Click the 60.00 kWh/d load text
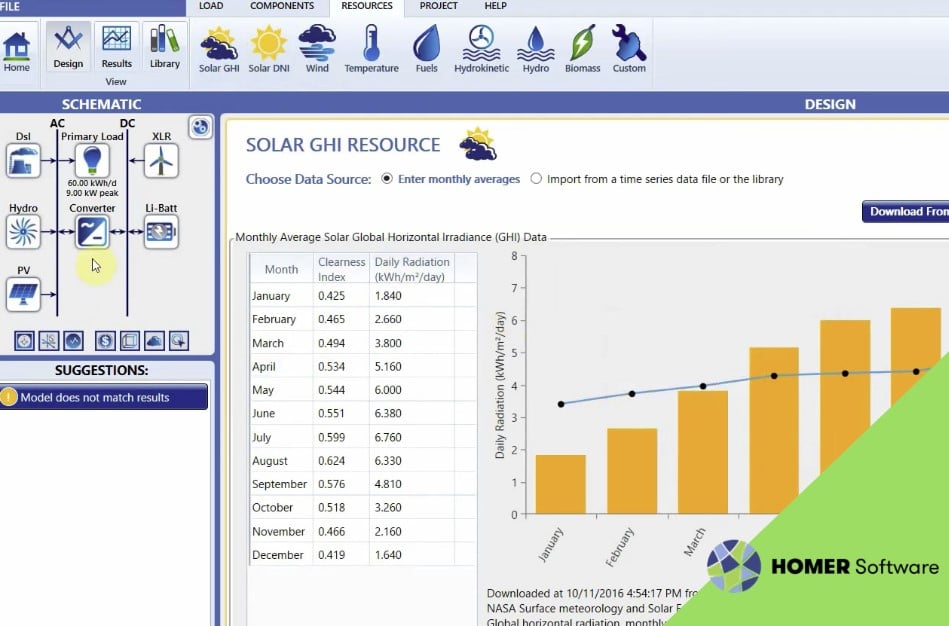949x626 pixels. coord(92,183)
